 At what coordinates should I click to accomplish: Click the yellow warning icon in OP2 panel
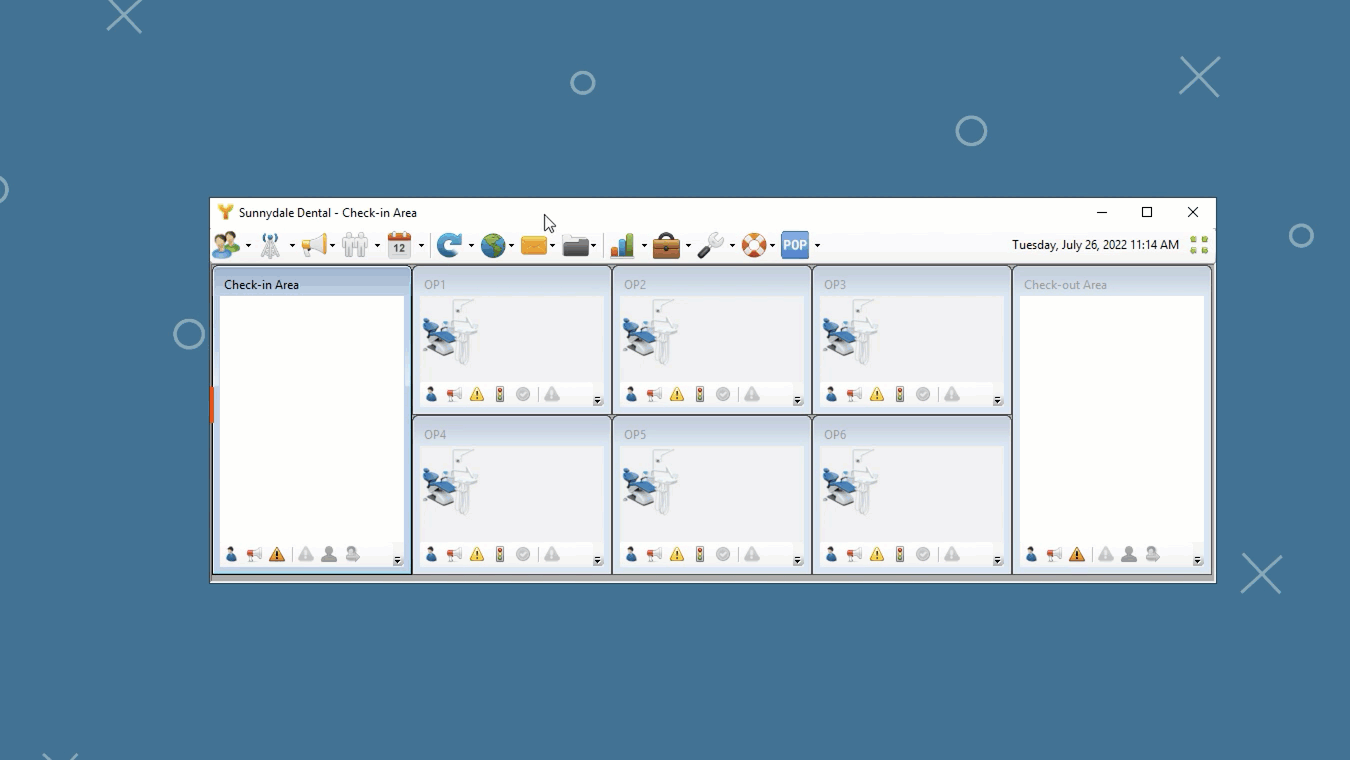677,395
